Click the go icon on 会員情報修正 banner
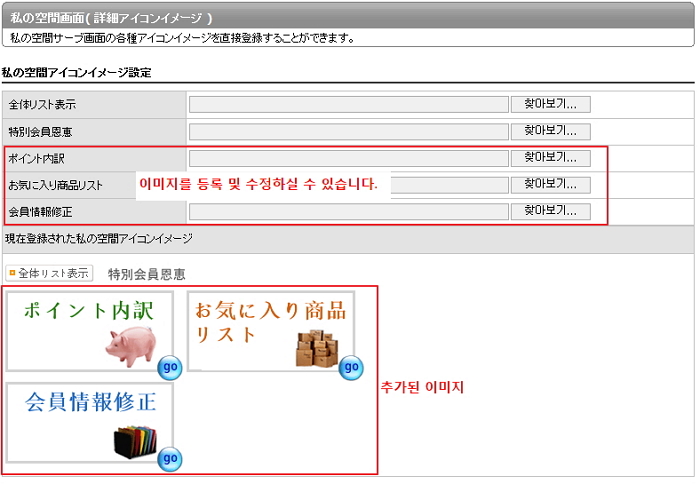Image resolution: width=700 pixels, height=484 pixels. pos(170,458)
